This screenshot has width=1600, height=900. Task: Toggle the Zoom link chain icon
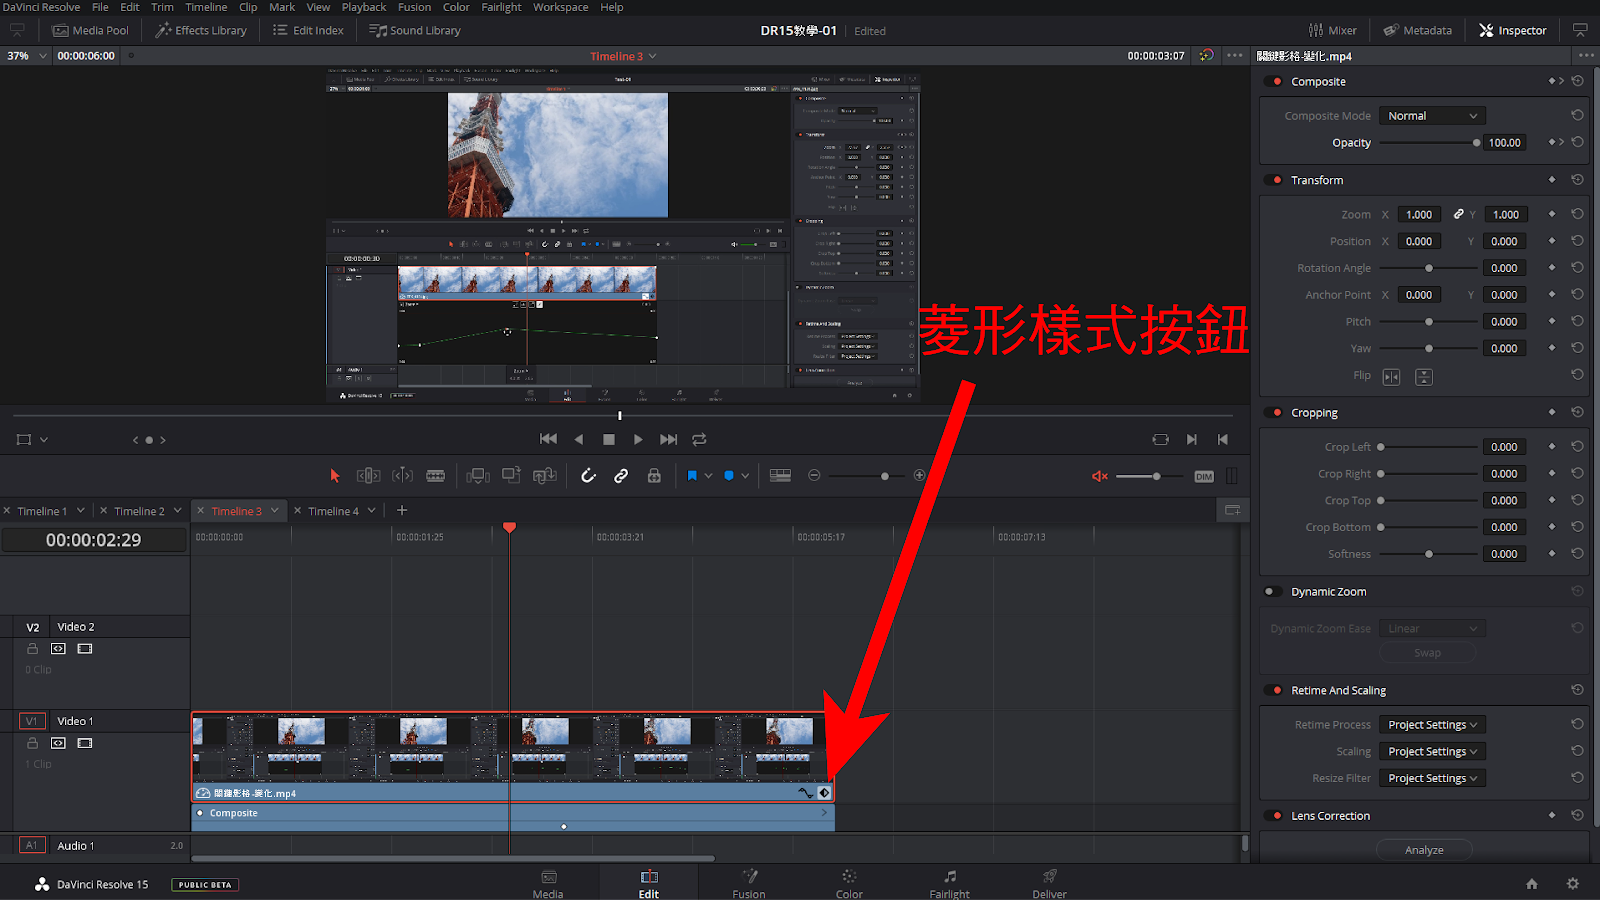pyautogui.click(x=1459, y=214)
